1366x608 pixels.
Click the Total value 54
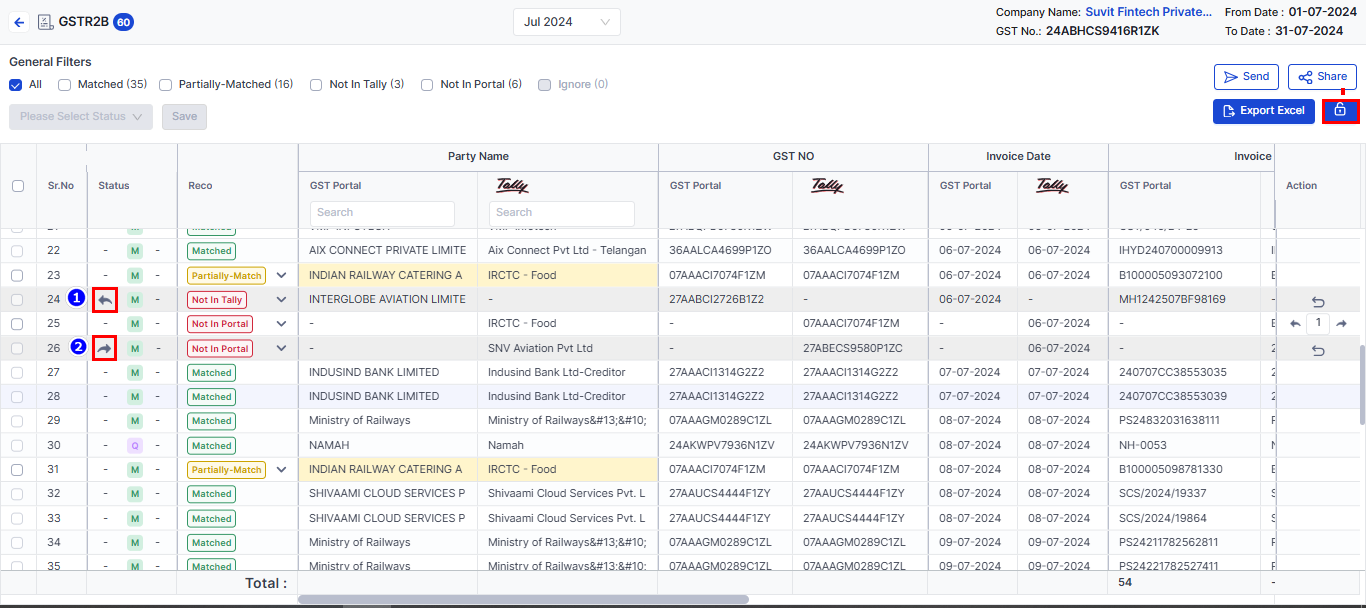pos(1125,582)
